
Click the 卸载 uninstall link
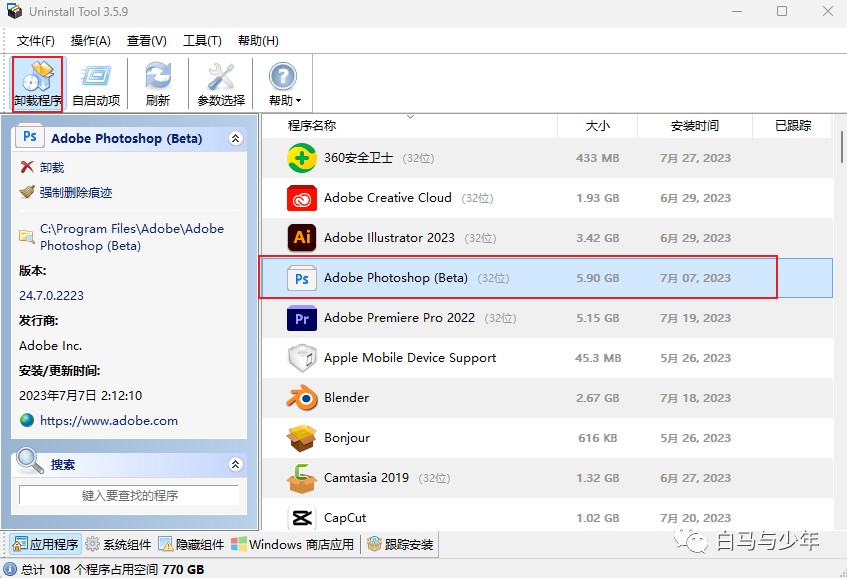pos(52,167)
